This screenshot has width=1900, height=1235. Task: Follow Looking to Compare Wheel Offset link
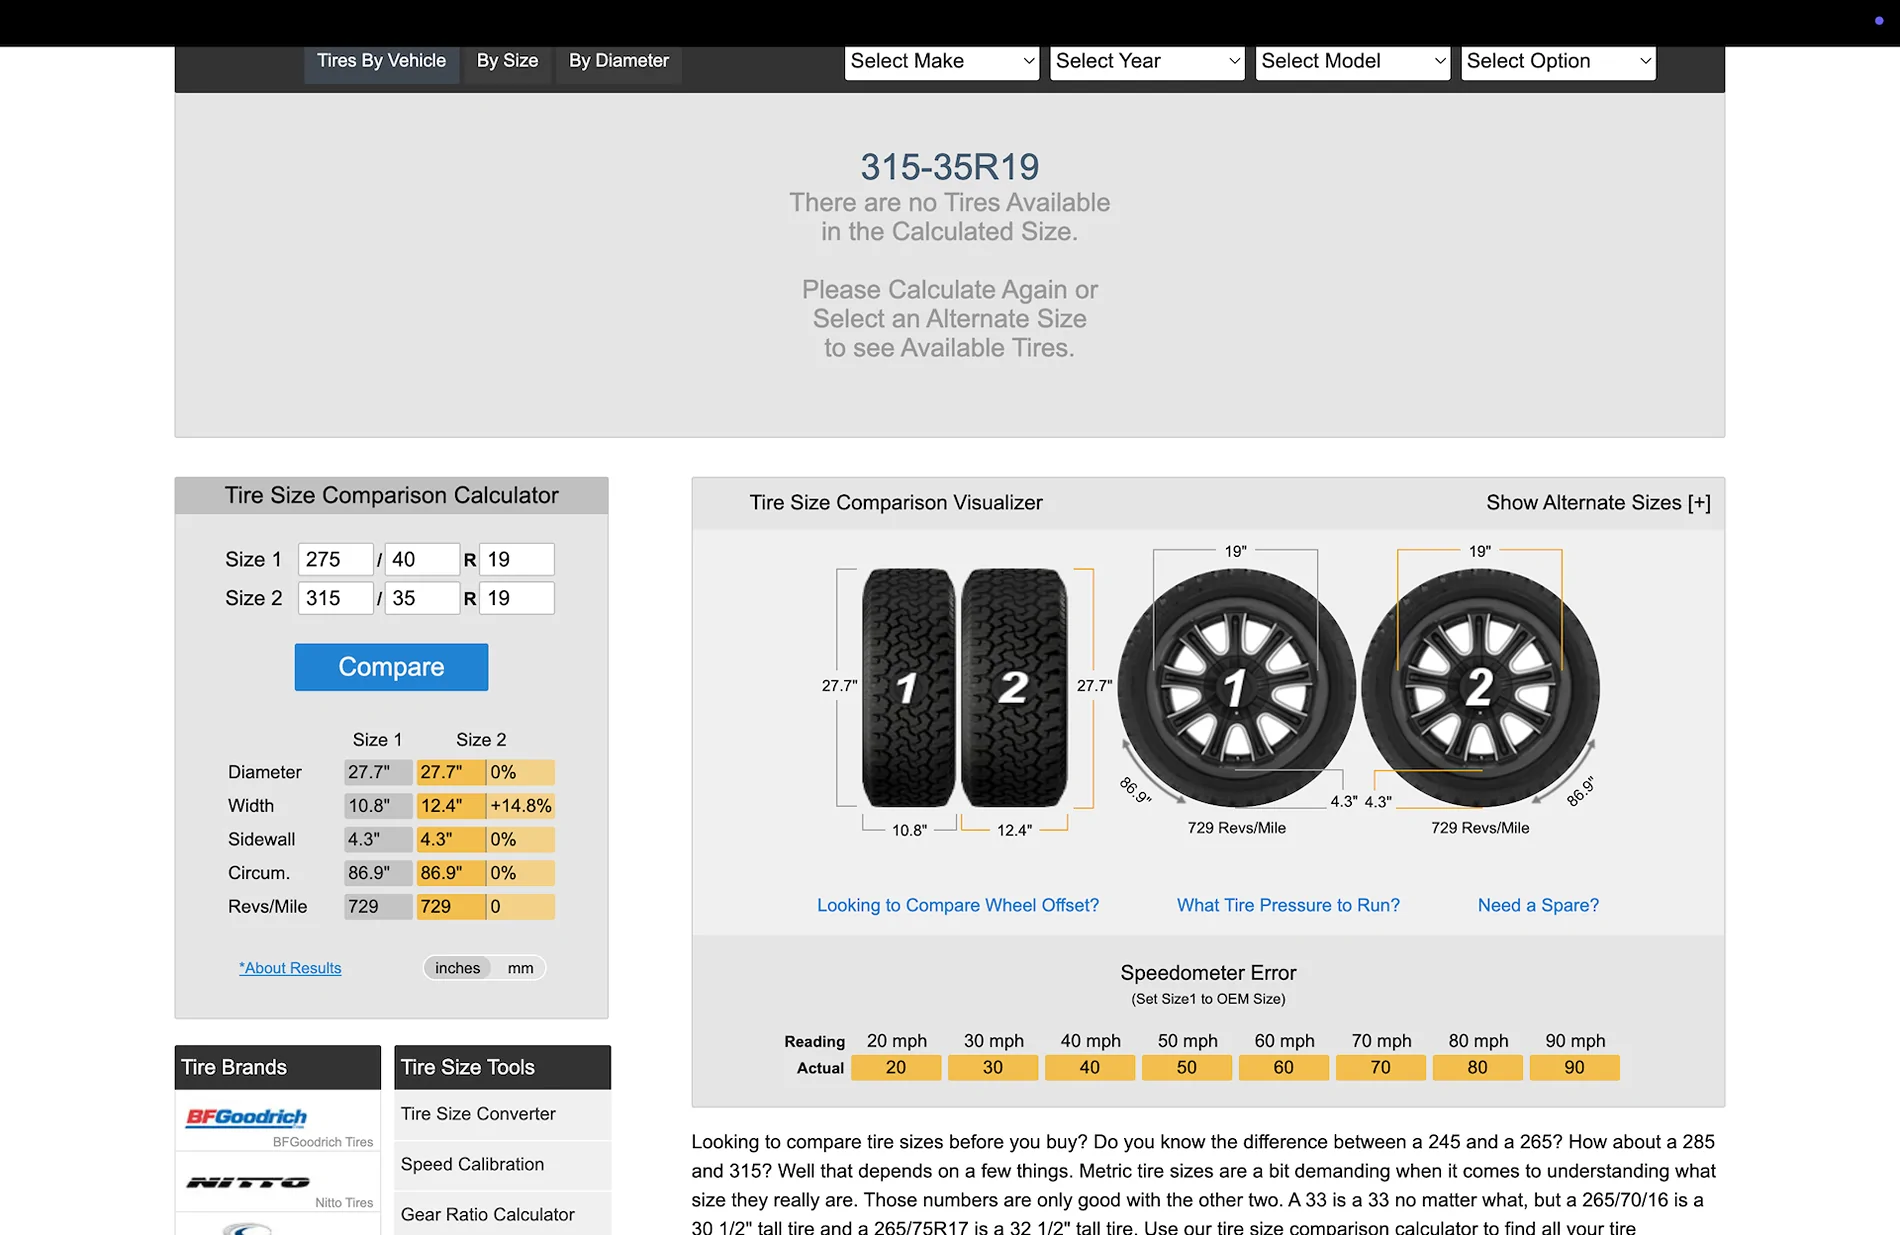958,905
